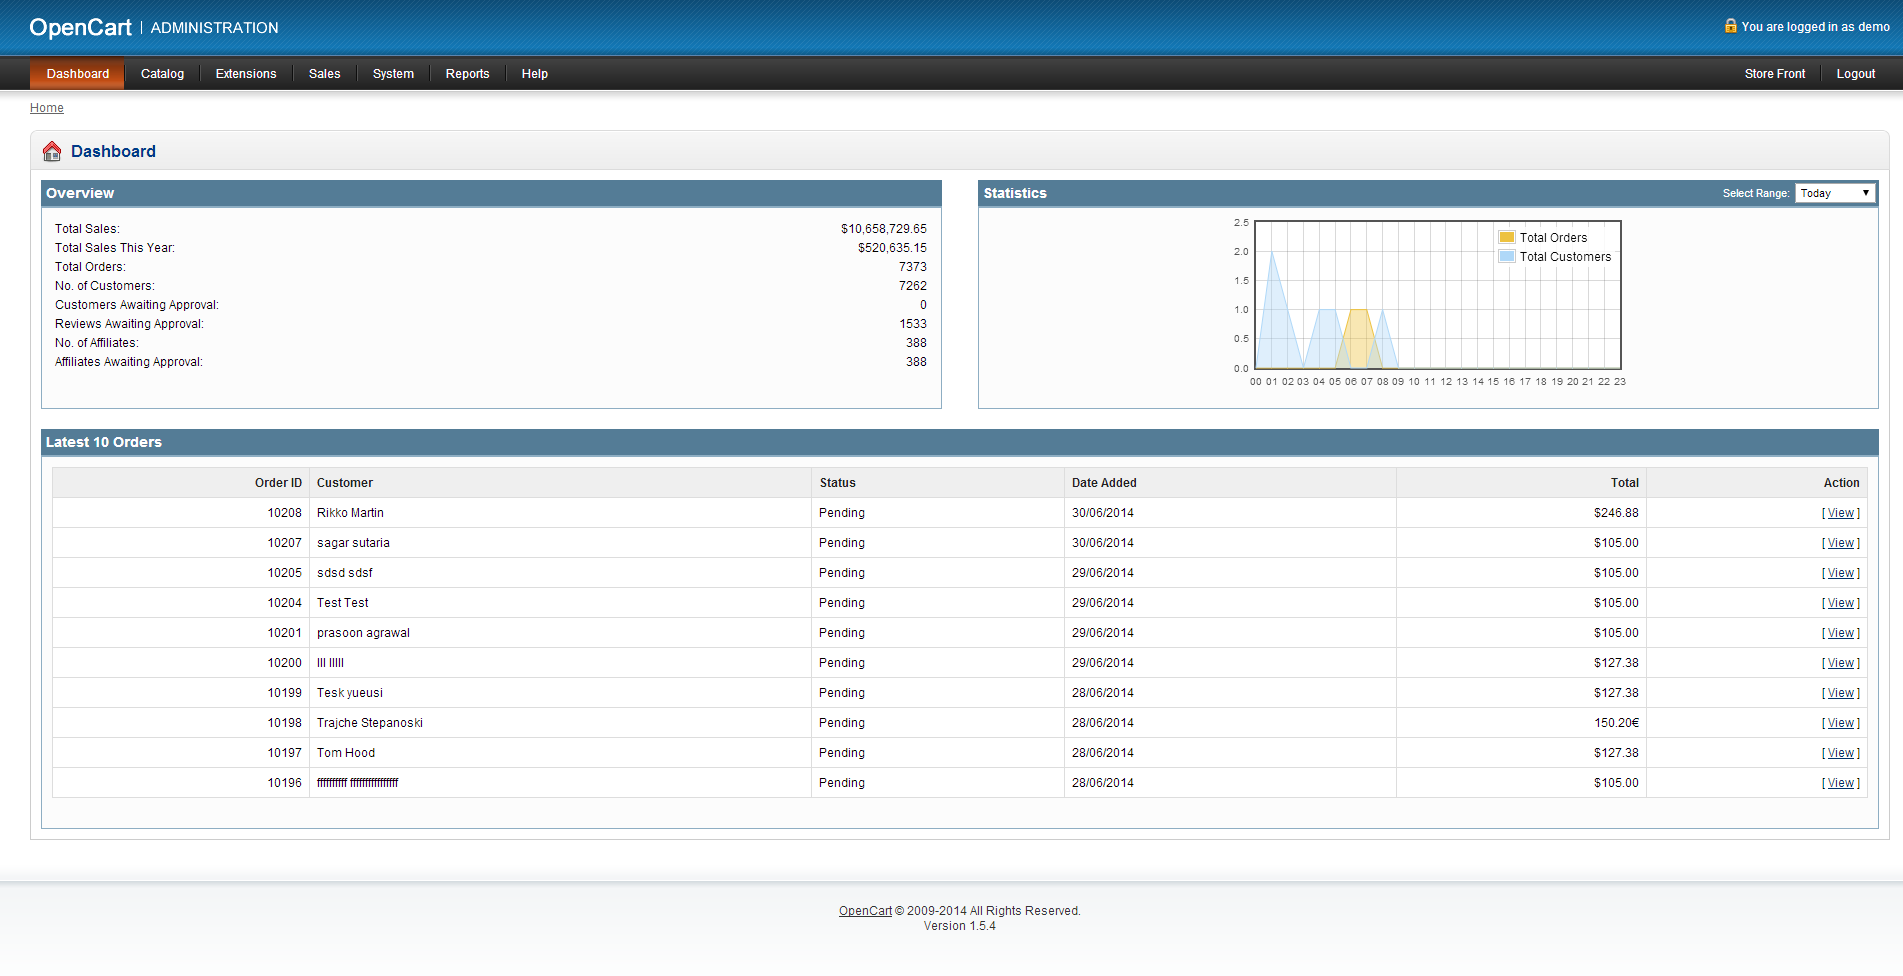View order 10196
The image size is (1903, 976).
1841,783
